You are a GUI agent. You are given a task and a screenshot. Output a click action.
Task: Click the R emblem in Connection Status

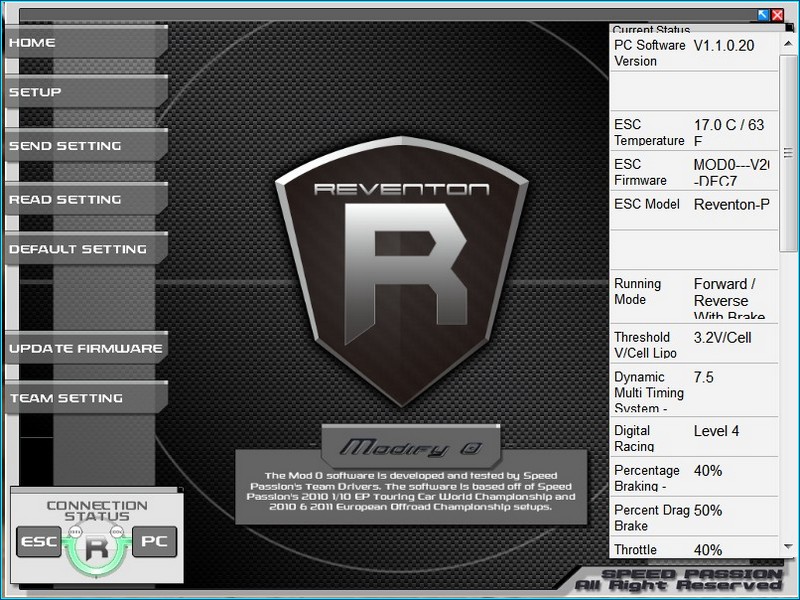pos(96,548)
